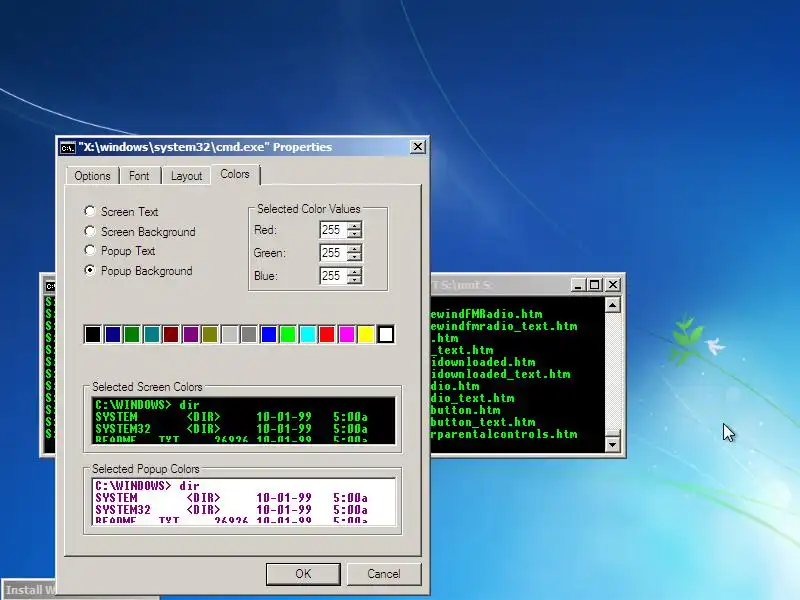Select the Popup Background radio button
This screenshot has width=800, height=600.
(x=90, y=270)
